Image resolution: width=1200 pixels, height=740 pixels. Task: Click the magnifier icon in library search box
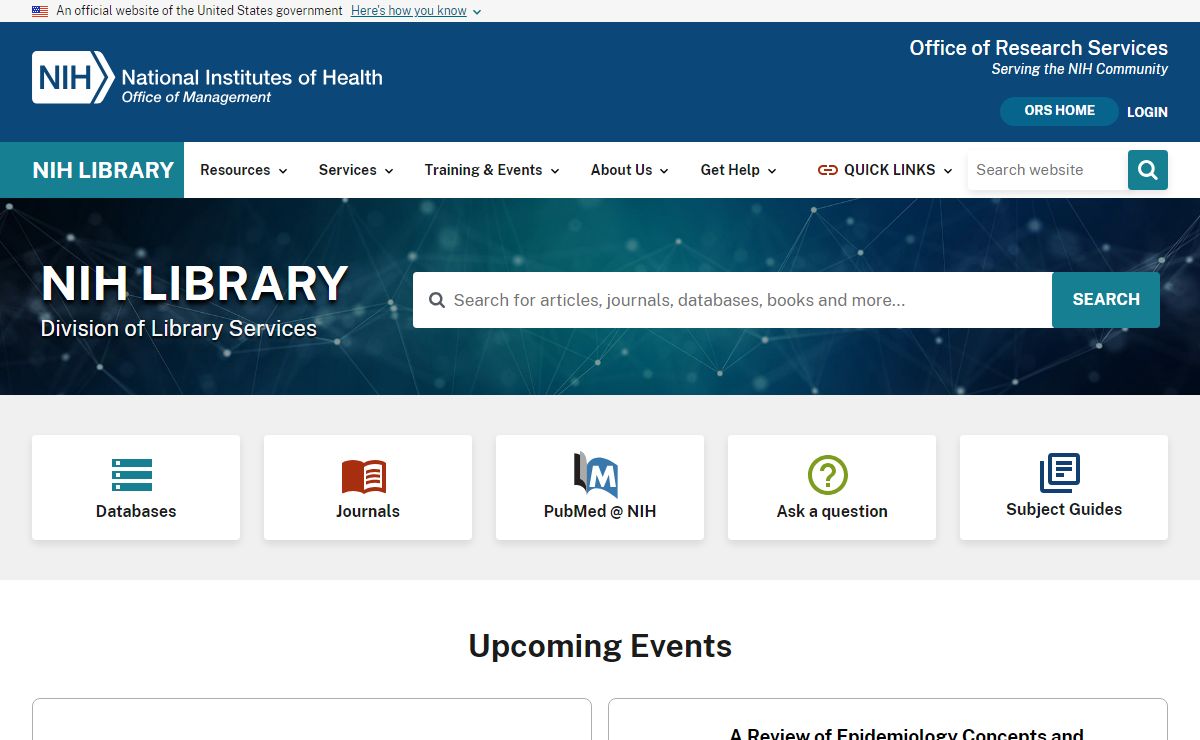[437, 300]
